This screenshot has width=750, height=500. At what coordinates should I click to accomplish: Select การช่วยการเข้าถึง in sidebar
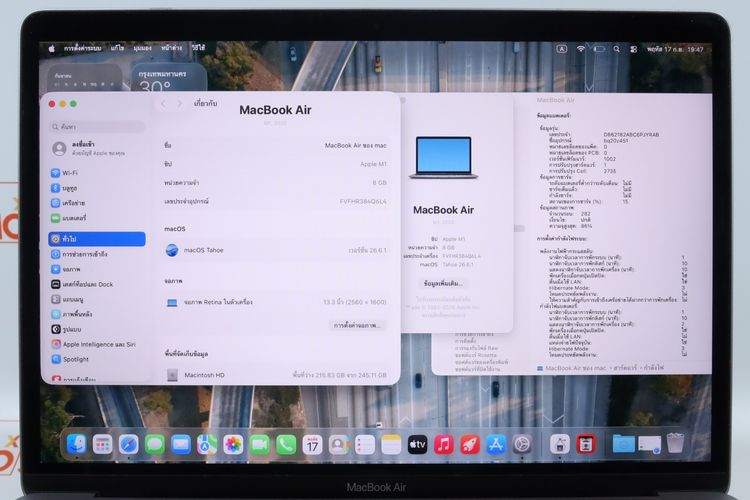point(97,254)
